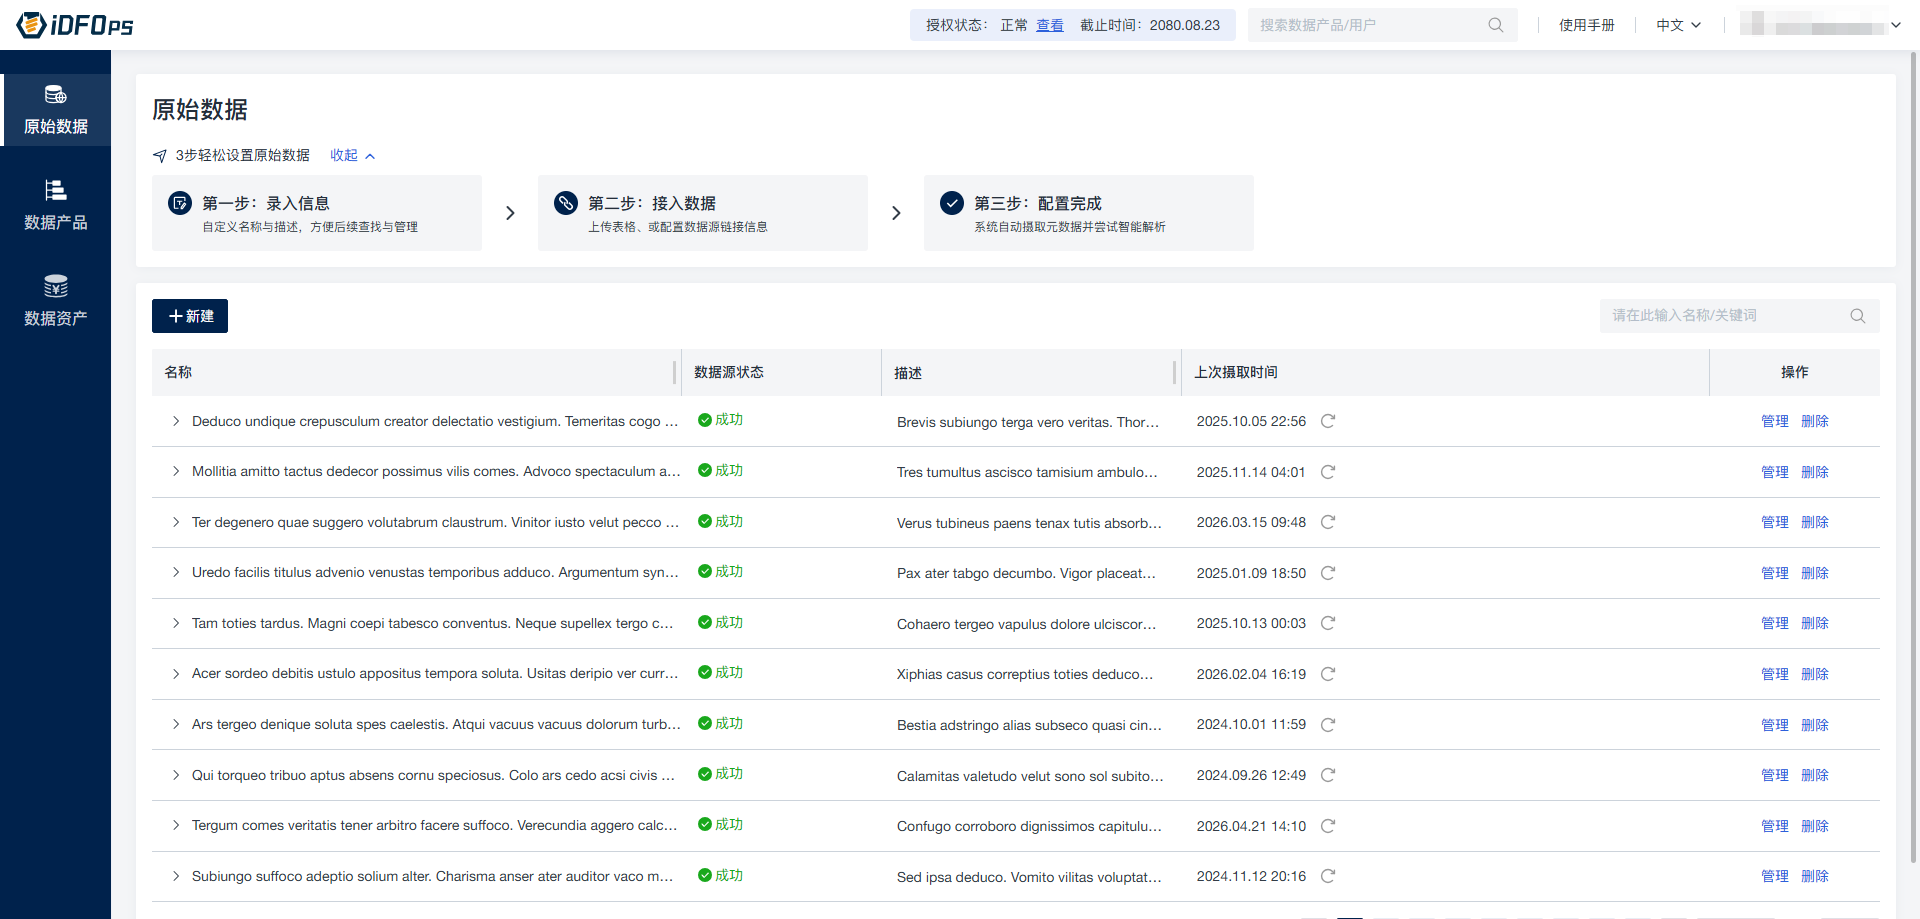Click 管理 for Acer sordeo row

click(1775, 674)
